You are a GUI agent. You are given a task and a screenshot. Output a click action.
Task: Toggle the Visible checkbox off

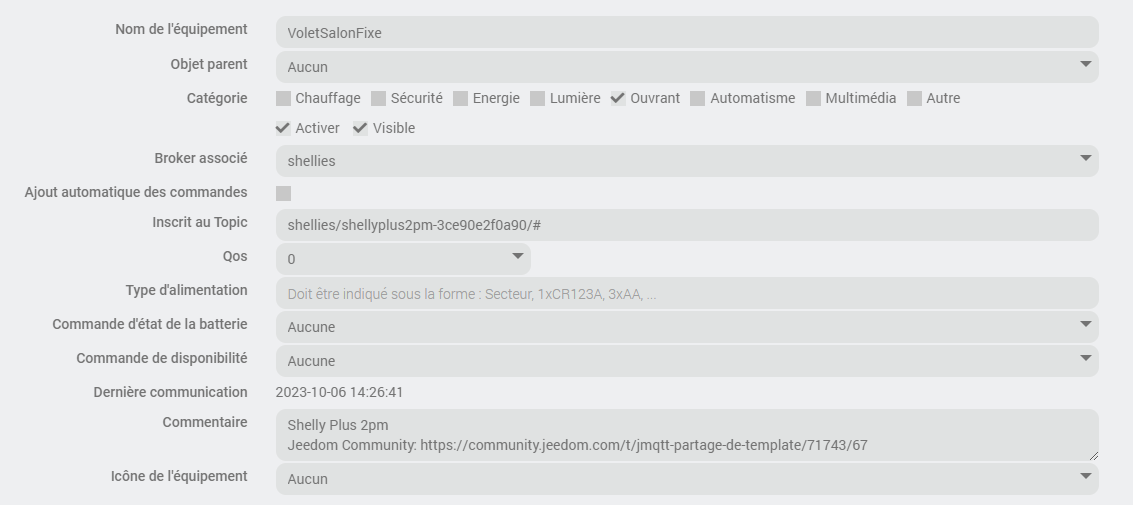(x=361, y=128)
